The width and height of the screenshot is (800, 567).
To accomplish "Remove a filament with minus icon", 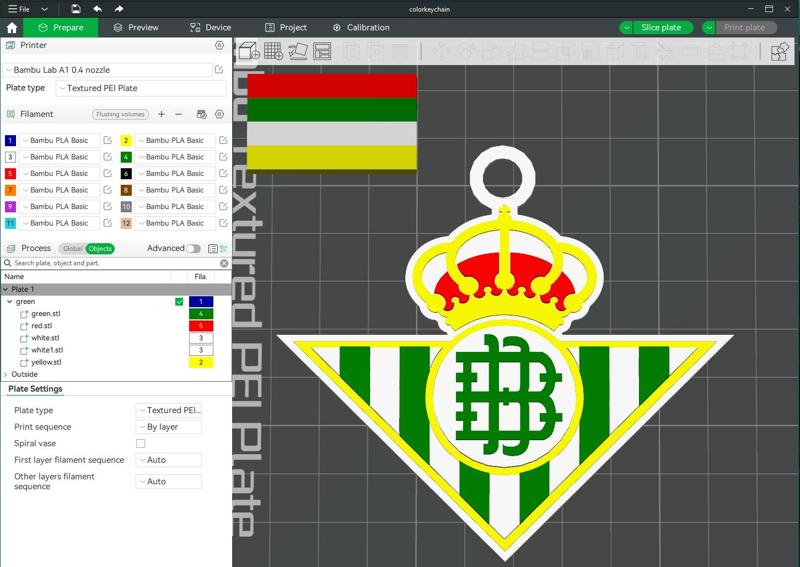I will [x=179, y=114].
